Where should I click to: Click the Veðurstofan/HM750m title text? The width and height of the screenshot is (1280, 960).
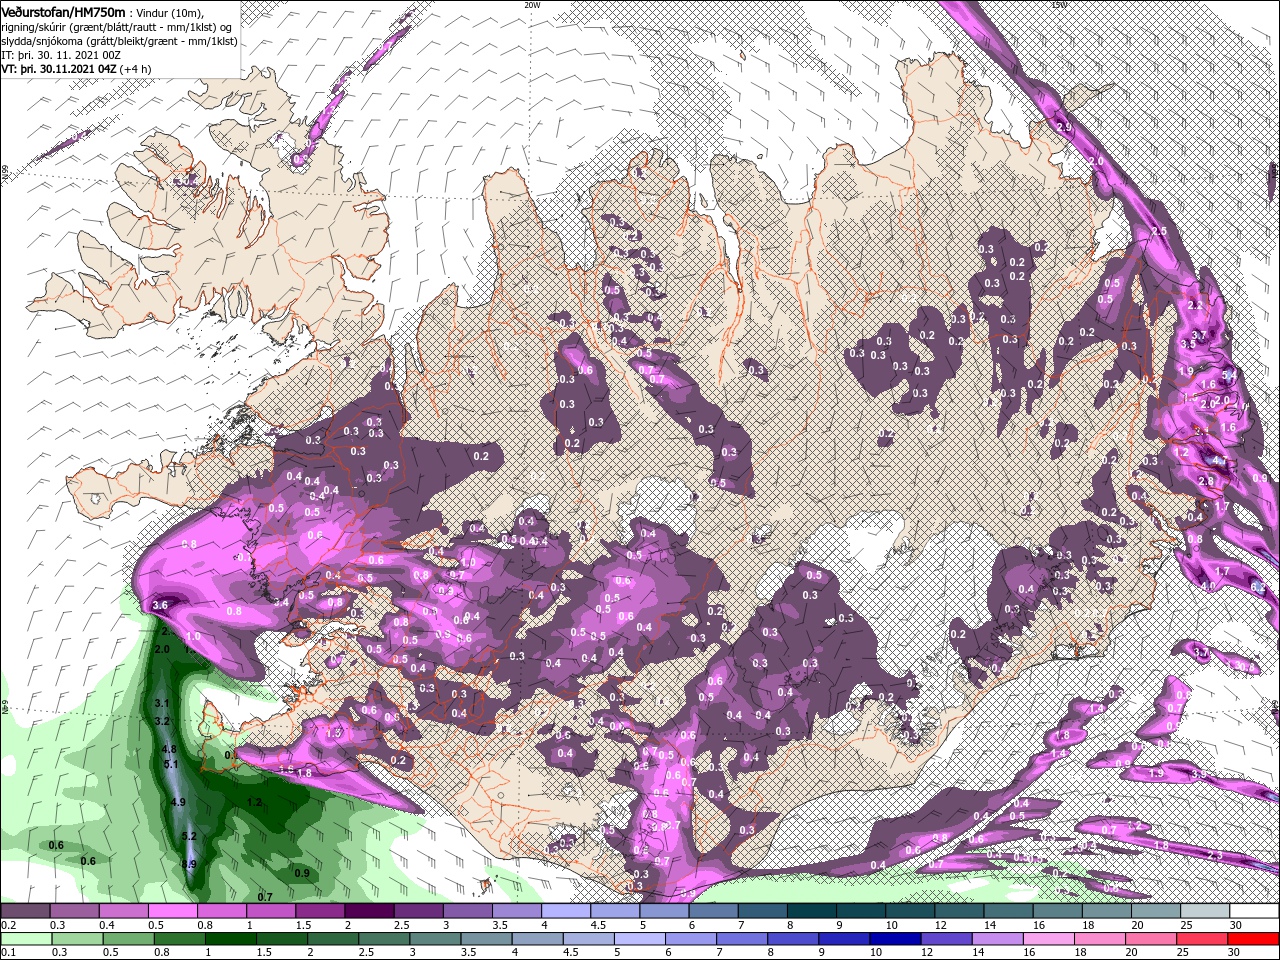pyautogui.click(x=63, y=11)
